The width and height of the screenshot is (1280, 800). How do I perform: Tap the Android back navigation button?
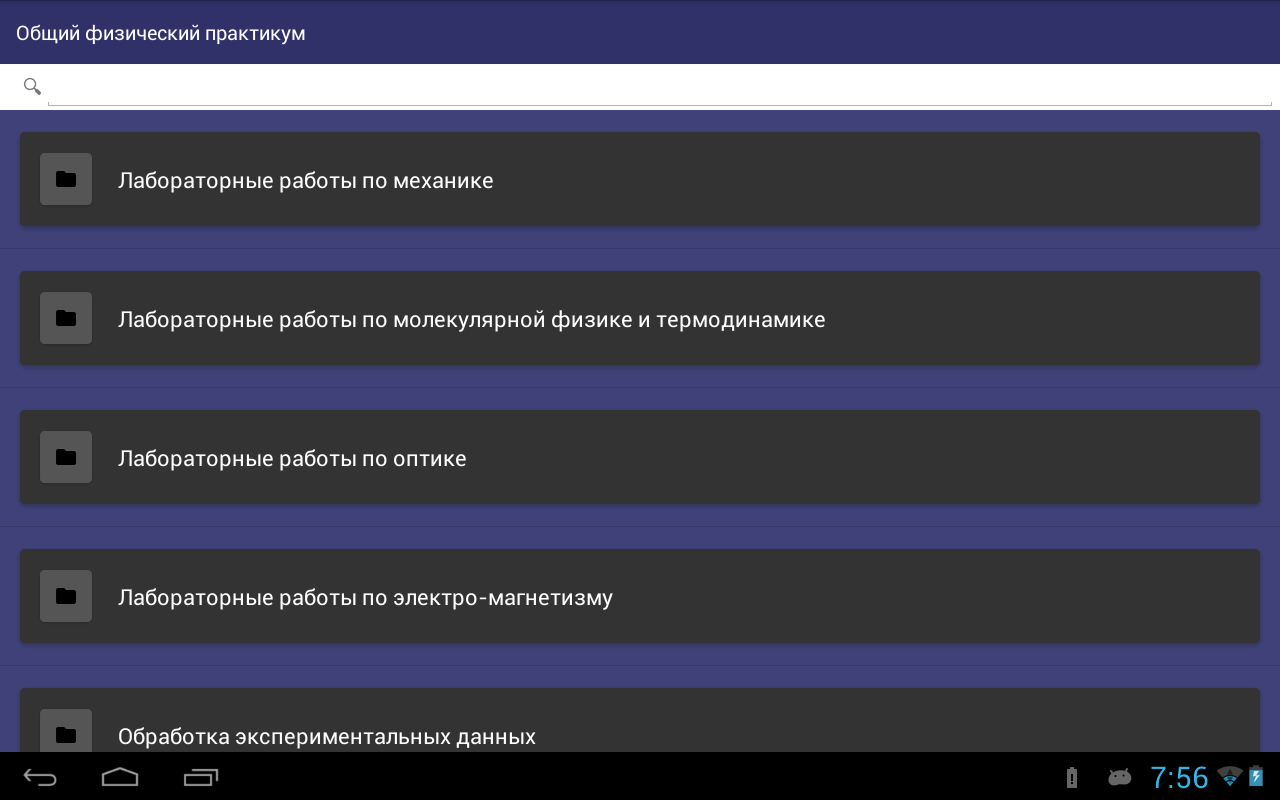[41, 777]
